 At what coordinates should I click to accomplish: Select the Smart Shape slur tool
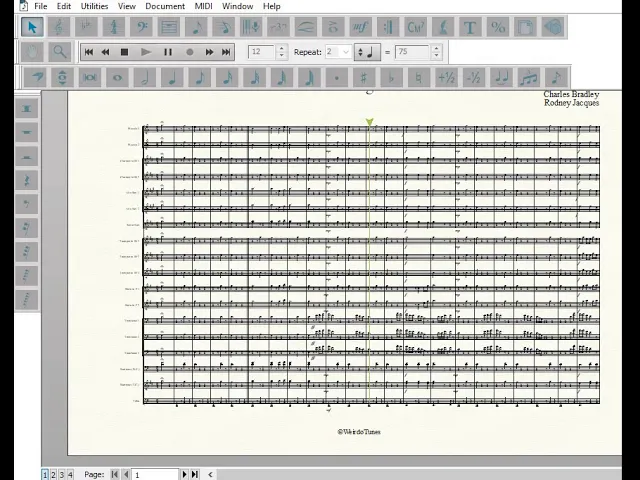pyautogui.click(x=306, y=27)
